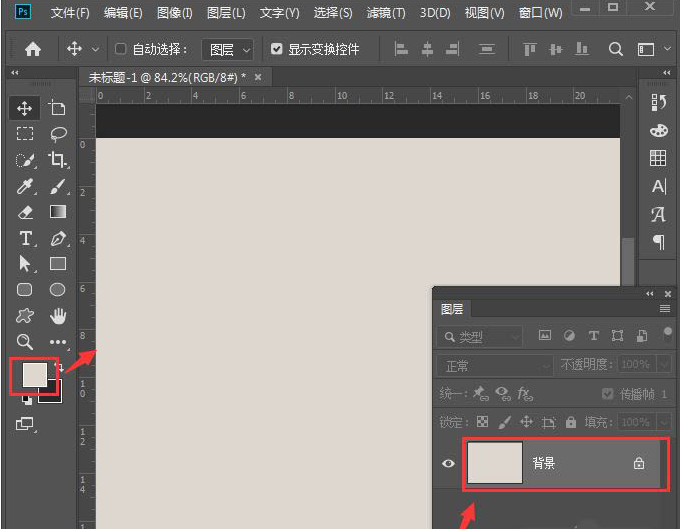Toggle the 自动选择 checkbox
Screen dimensions: 680x529
(121, 49)
